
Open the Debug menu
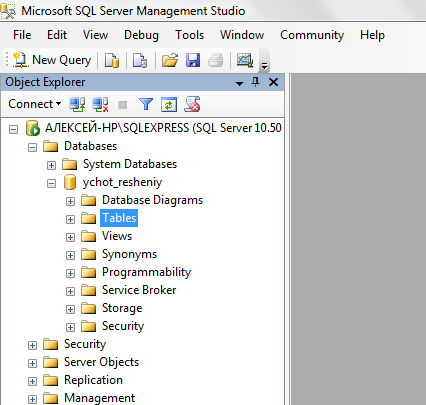point(141,35)
